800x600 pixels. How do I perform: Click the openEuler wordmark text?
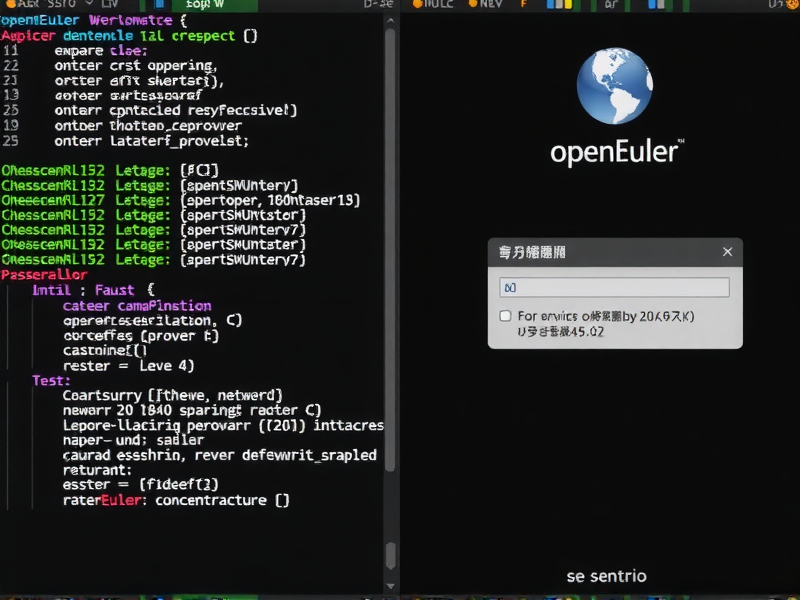[x=615, y=152]
